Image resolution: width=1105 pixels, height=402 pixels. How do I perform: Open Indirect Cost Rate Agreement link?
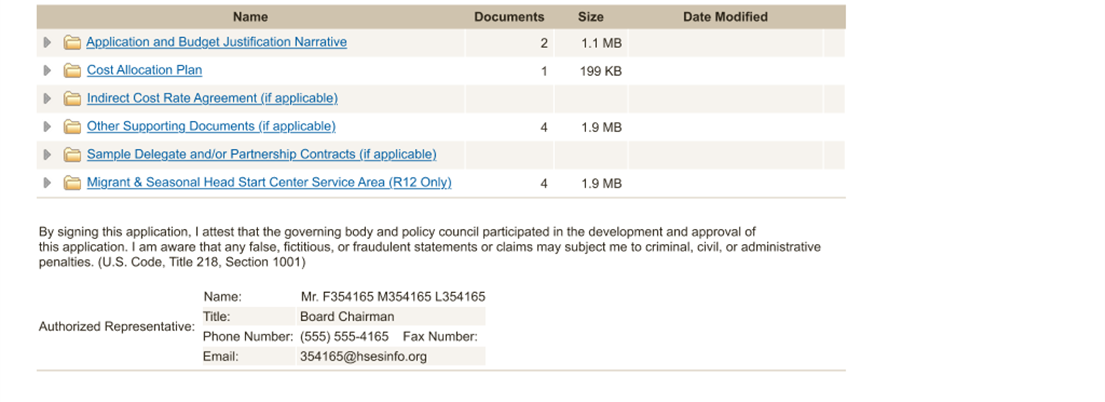tap(212, 99)
